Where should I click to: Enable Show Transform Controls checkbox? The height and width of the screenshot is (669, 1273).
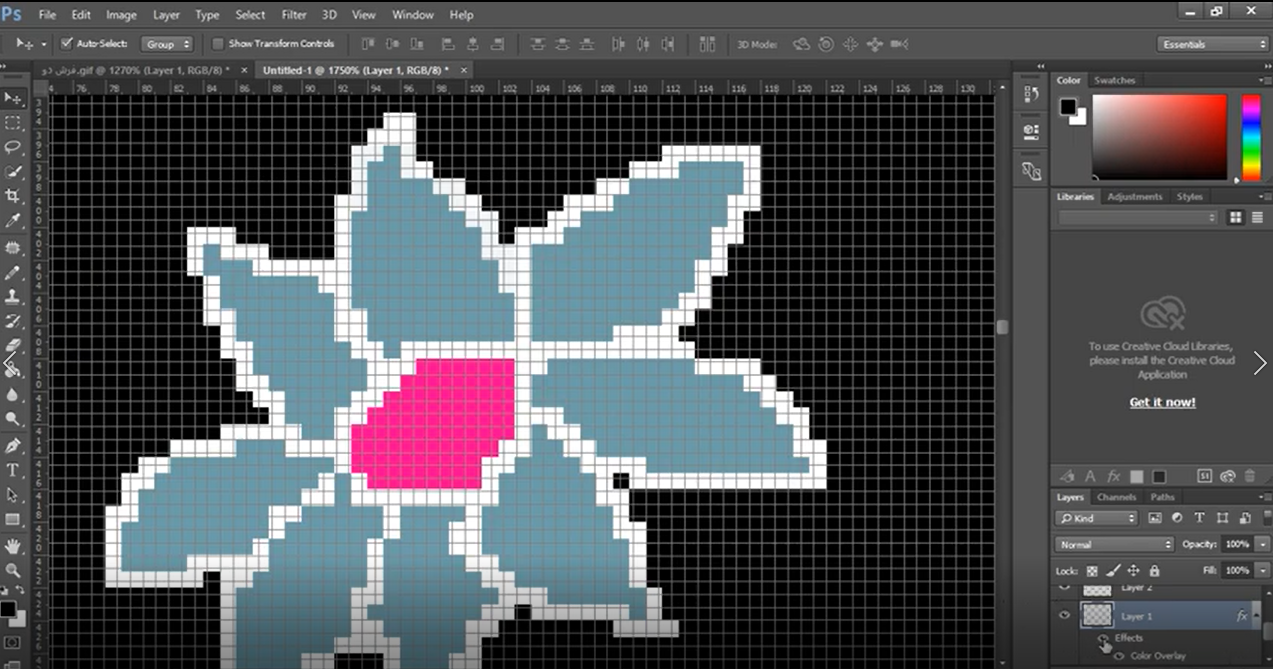[x=218, y=44]
